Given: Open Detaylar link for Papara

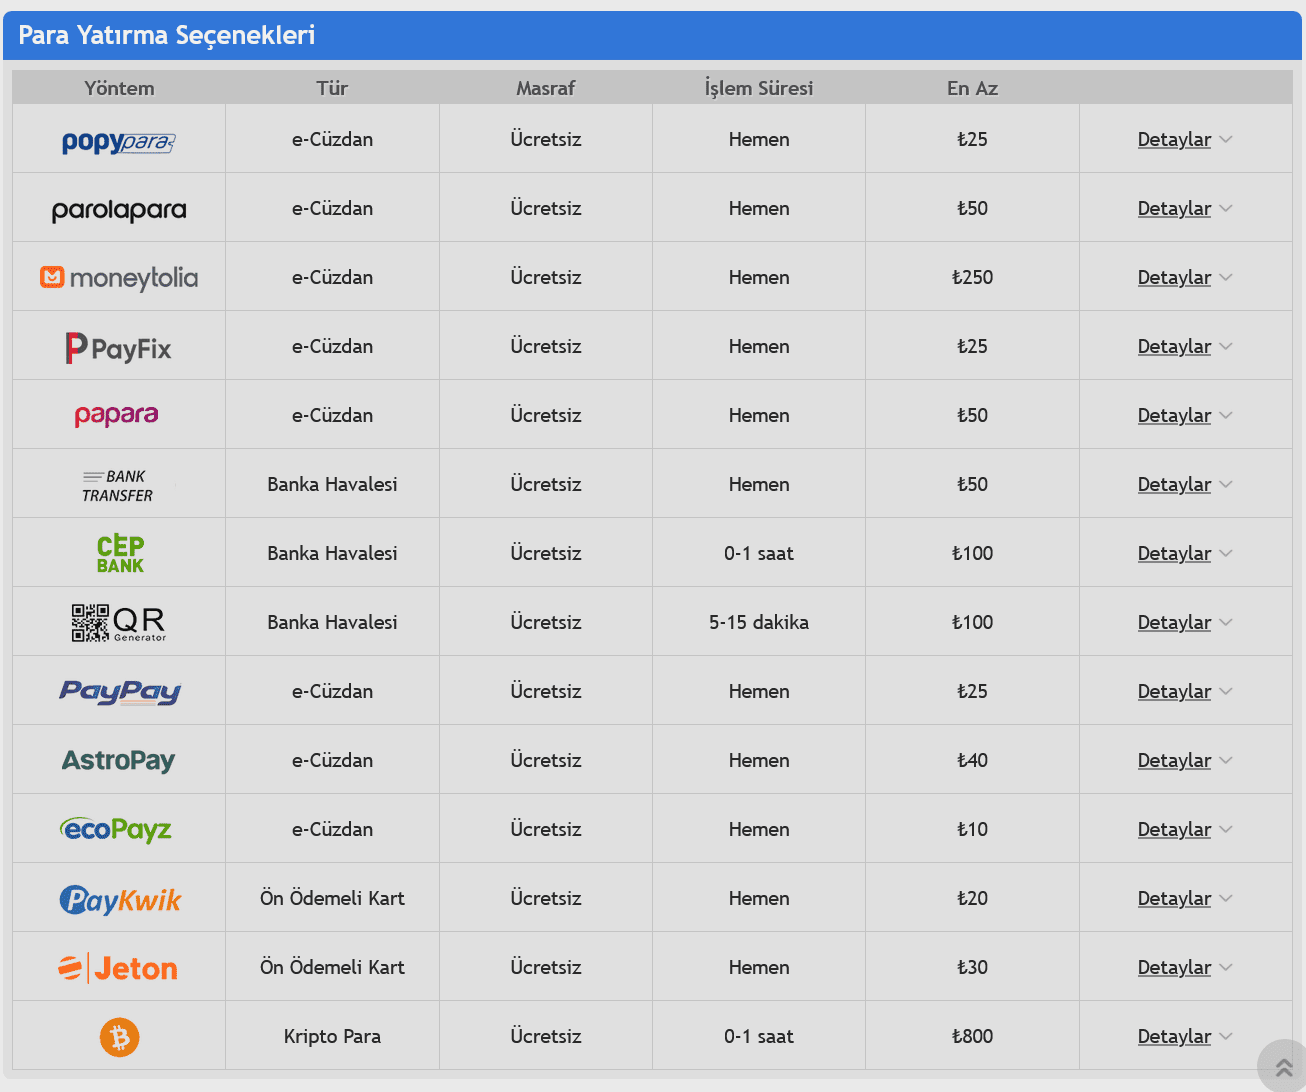Looking at the screenshot, I should (x=1174, y=416).
